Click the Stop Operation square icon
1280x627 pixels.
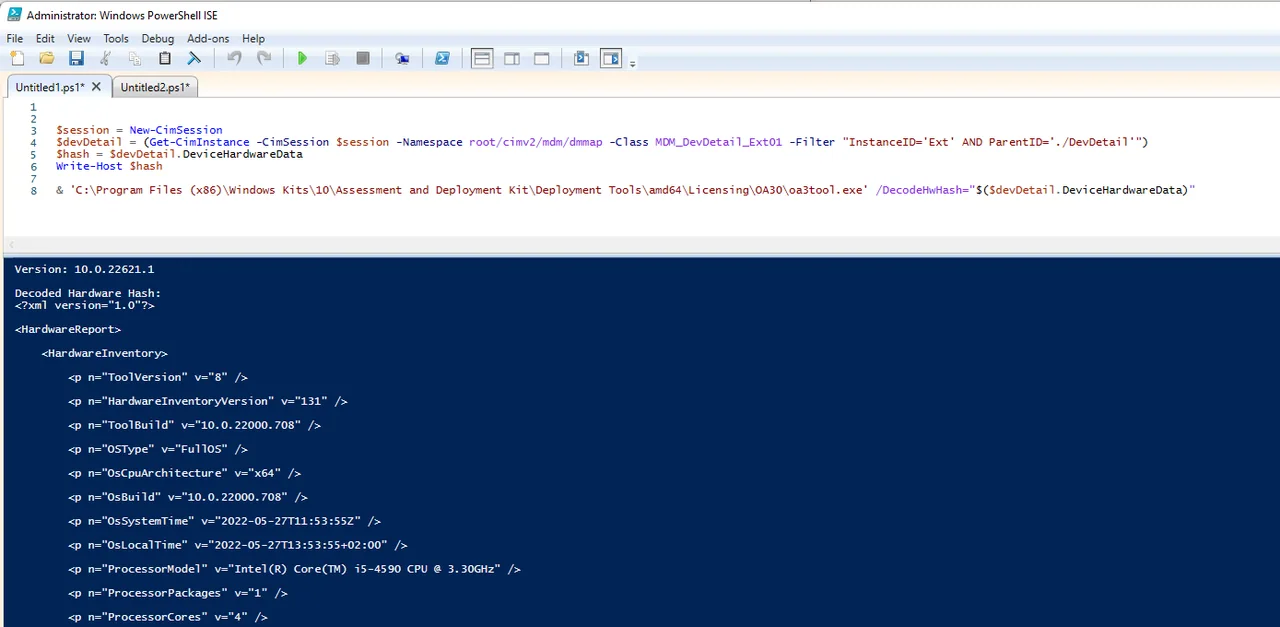point(363,59)
